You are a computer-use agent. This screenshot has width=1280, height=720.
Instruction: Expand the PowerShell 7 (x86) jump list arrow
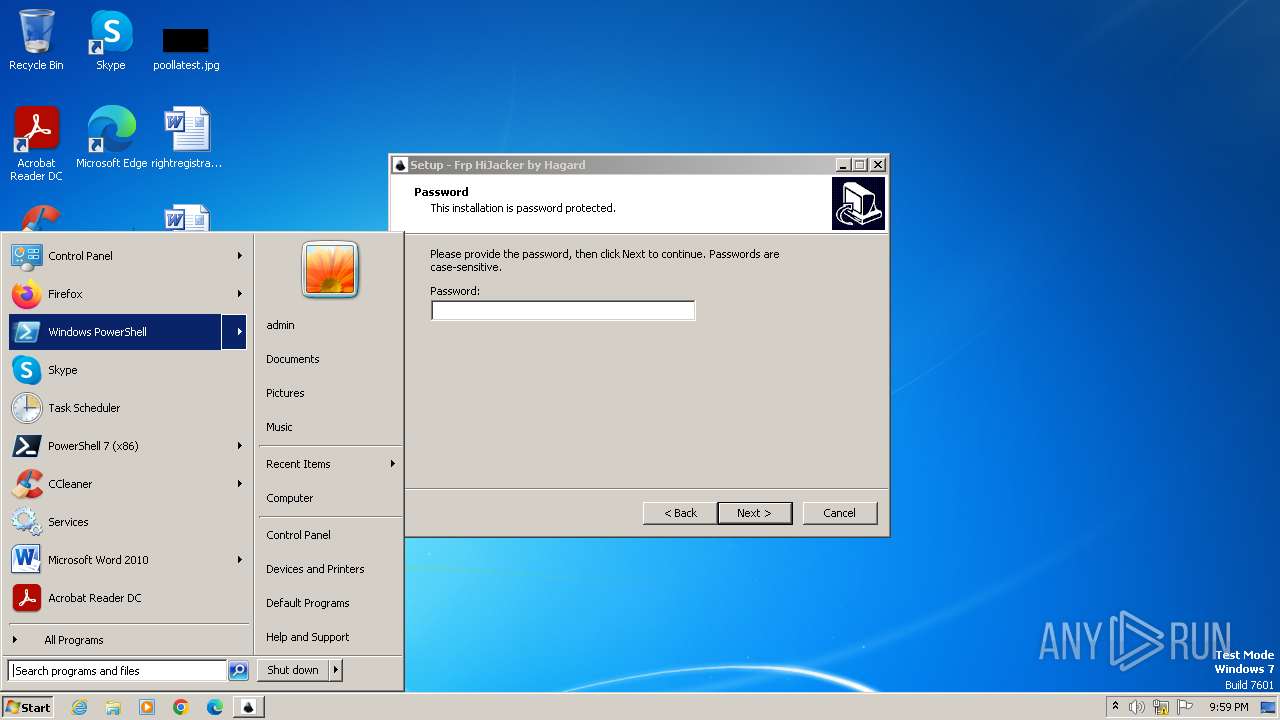[239, 446]
